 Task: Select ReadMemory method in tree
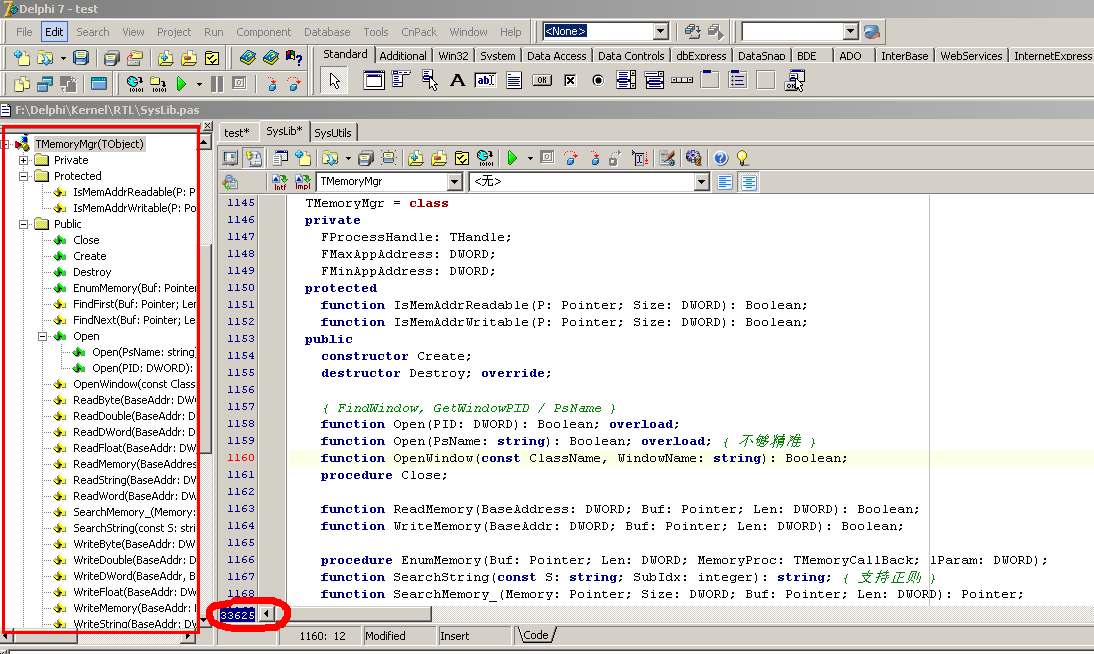[134, 464]
